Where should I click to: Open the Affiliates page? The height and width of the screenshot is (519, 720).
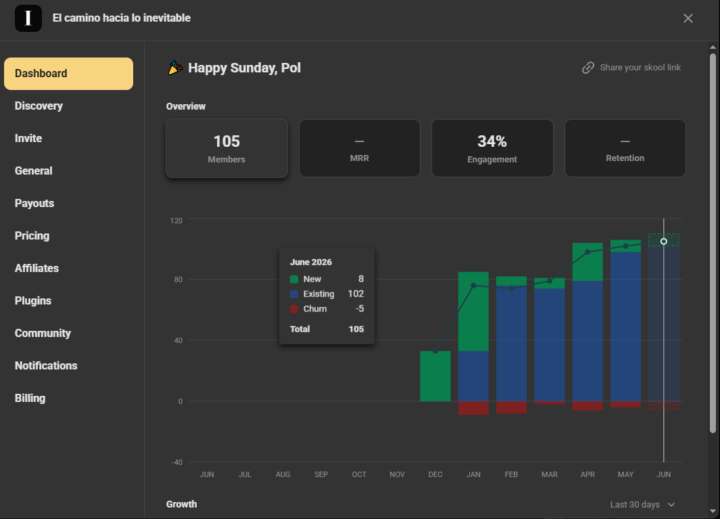(x=37, y=268)
